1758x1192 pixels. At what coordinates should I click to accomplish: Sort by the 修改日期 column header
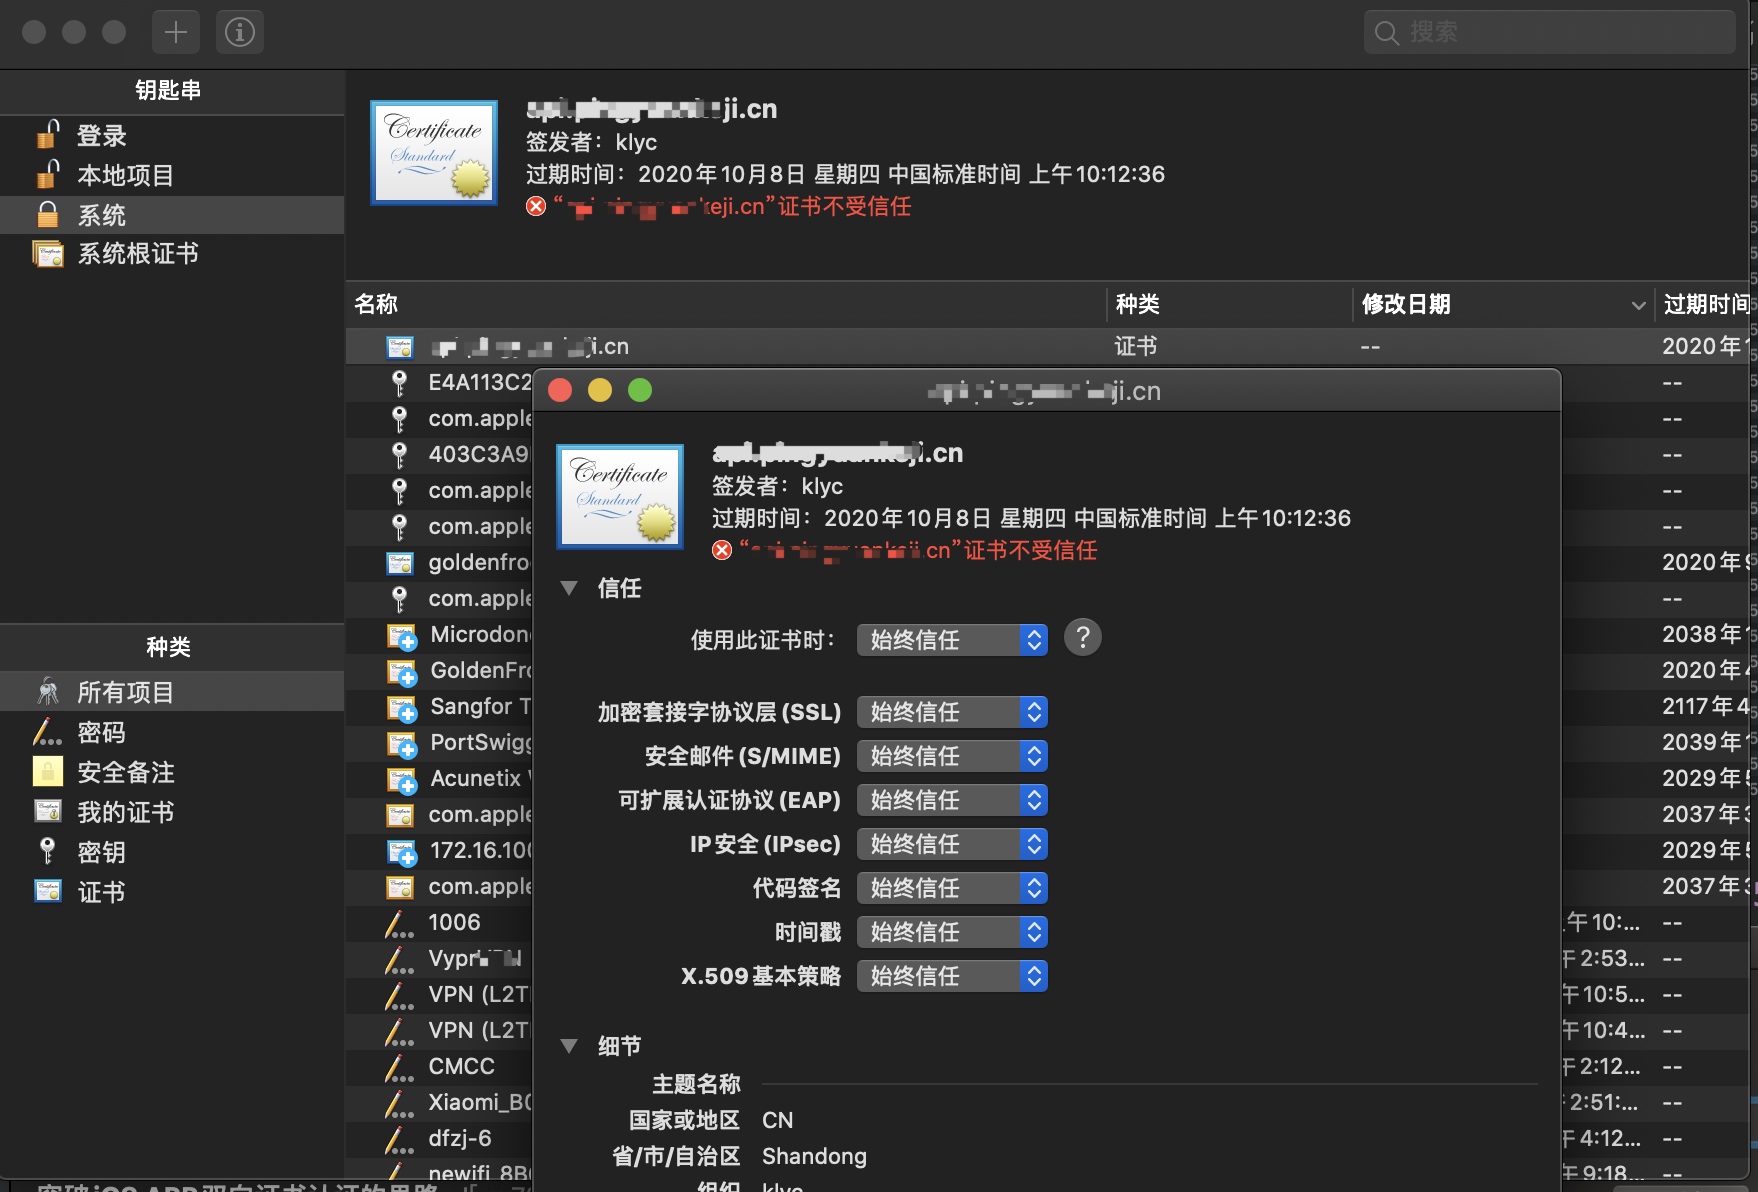1502,304
